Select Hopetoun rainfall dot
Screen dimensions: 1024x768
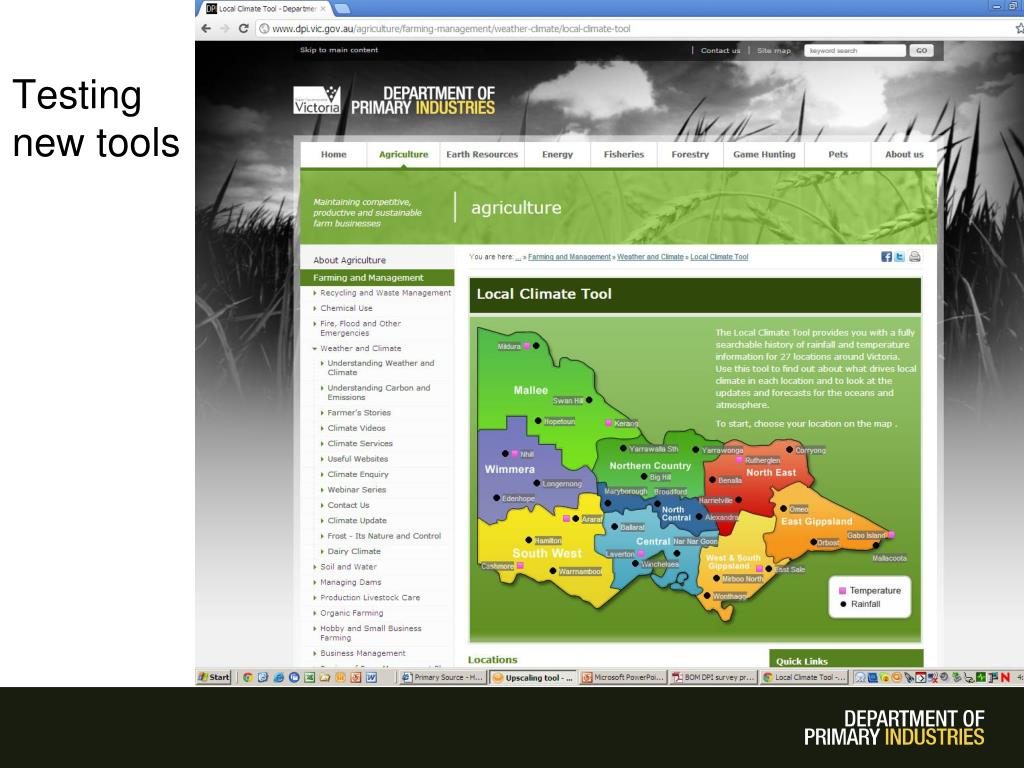pos(538,421)
